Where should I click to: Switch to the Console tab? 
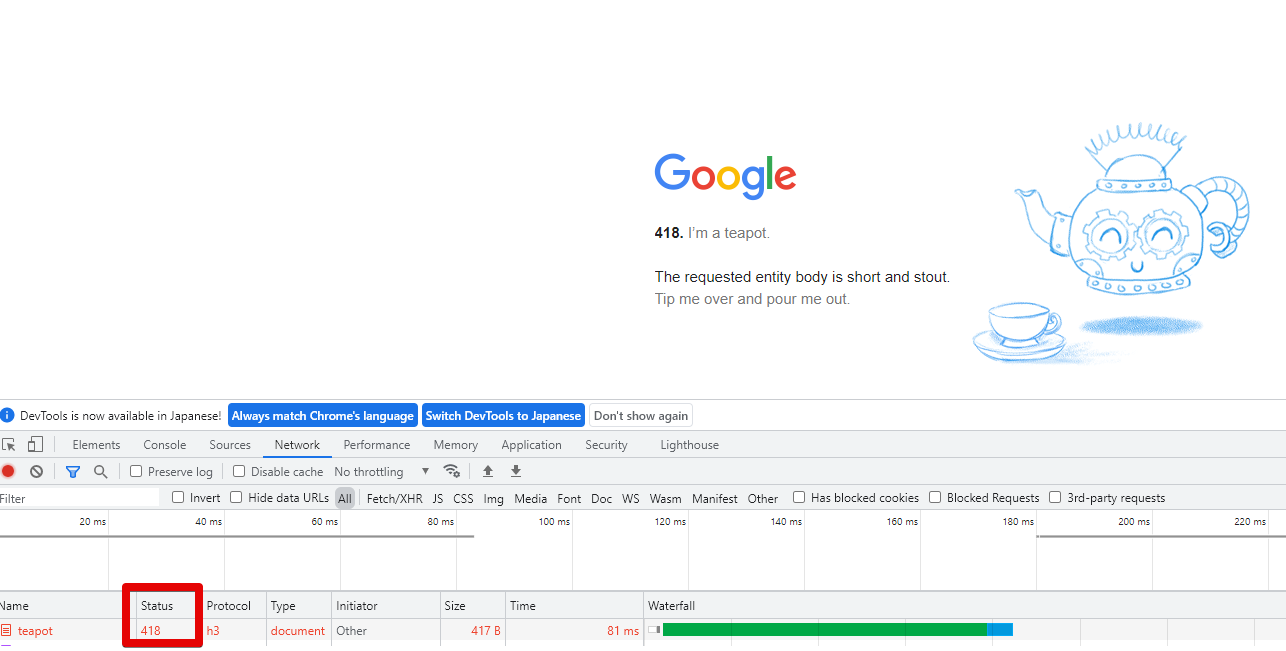coord(164,444)
